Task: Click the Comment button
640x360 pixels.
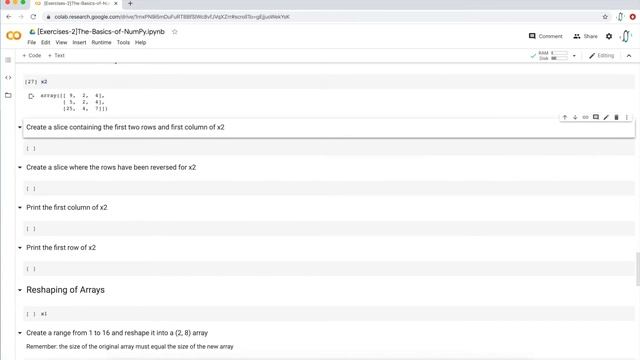Action: click(545, 36)
